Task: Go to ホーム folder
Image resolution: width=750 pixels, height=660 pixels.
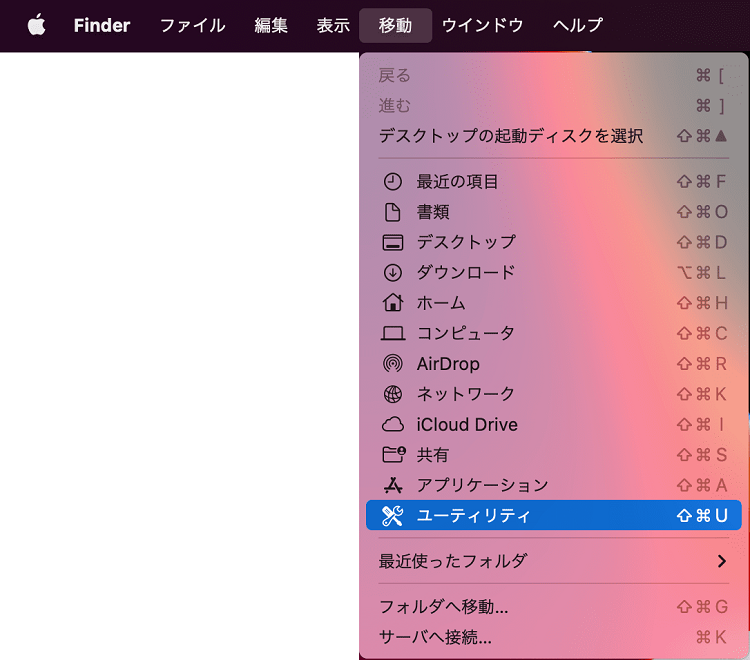Action: click(553, 303)
